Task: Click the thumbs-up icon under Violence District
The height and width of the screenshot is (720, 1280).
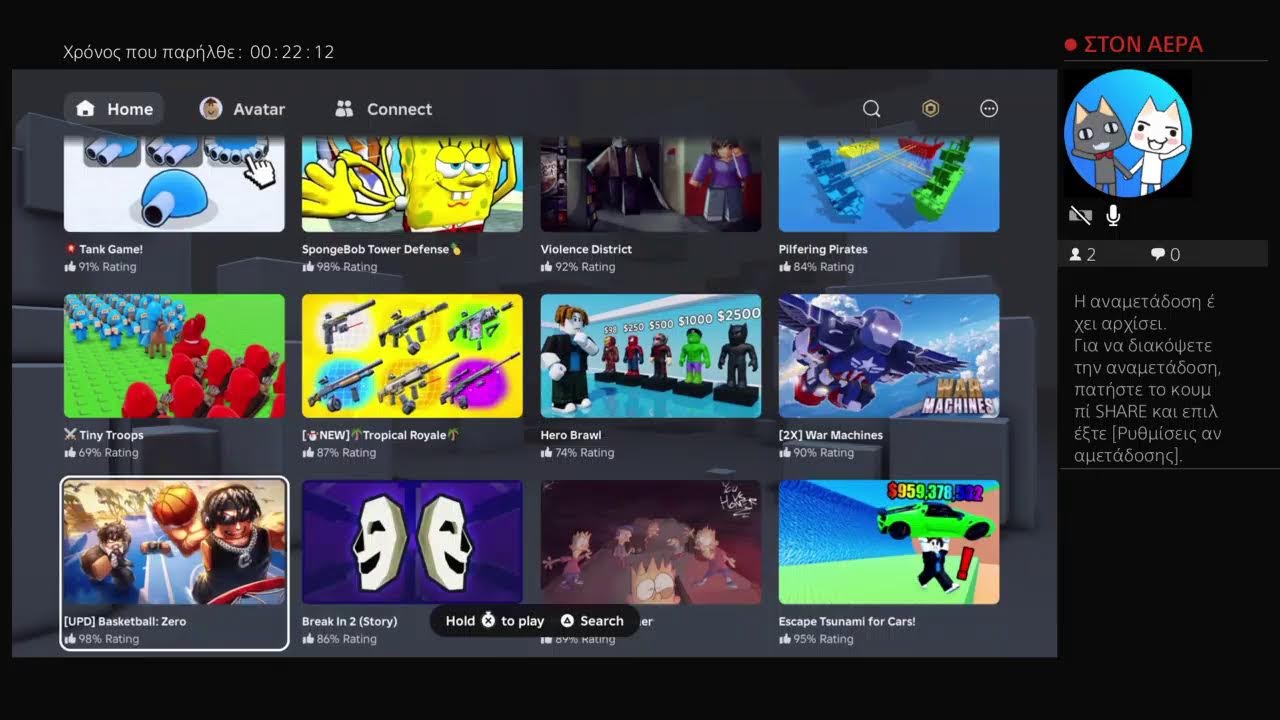Action: tap(546, 267)
